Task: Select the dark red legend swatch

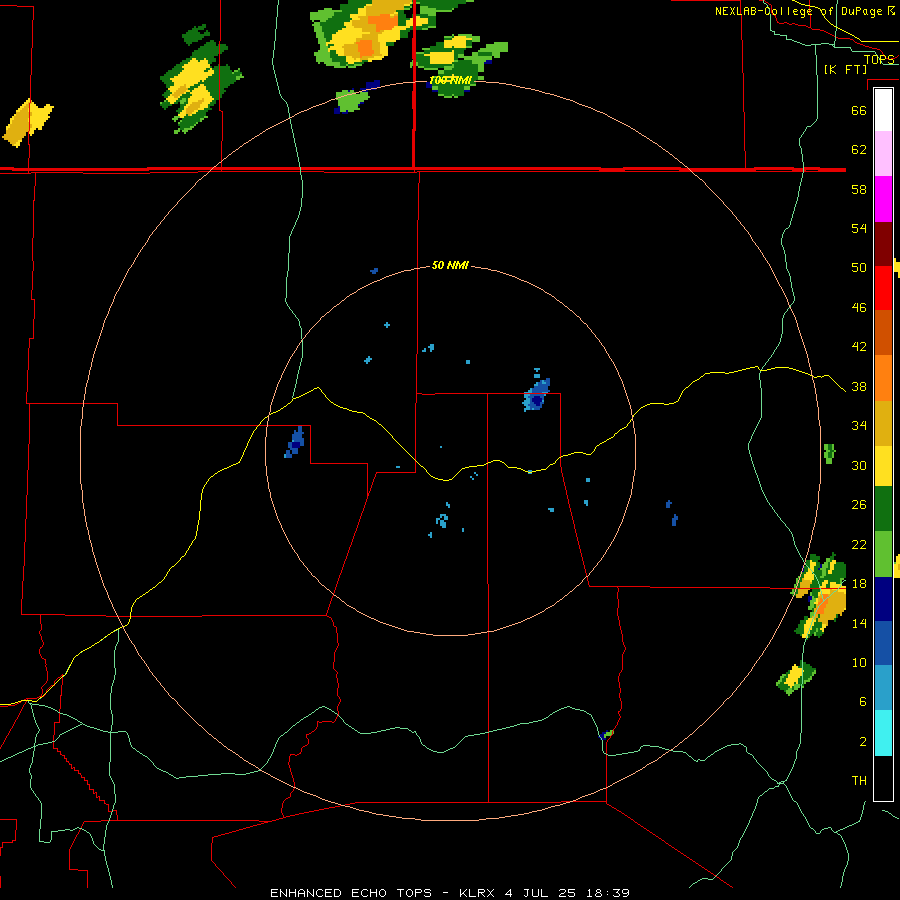Action: [883, 244]
